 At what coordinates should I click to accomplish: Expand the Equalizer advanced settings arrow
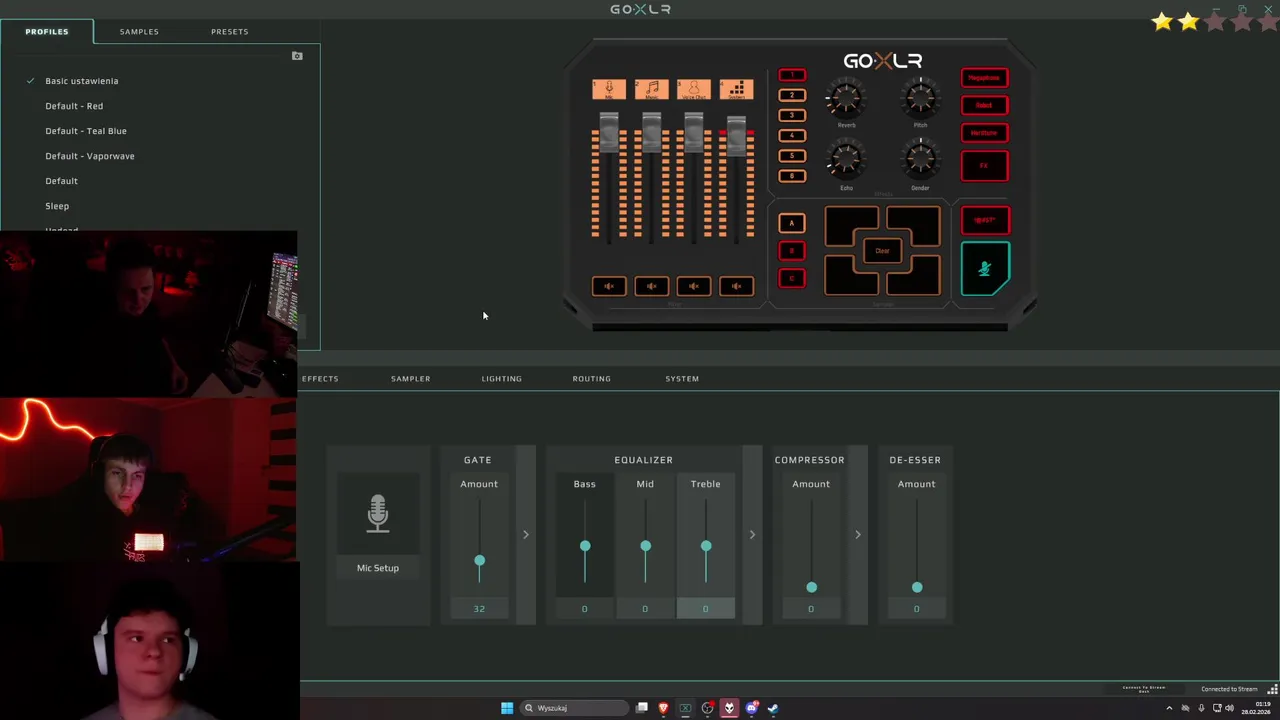coord(752,535)
